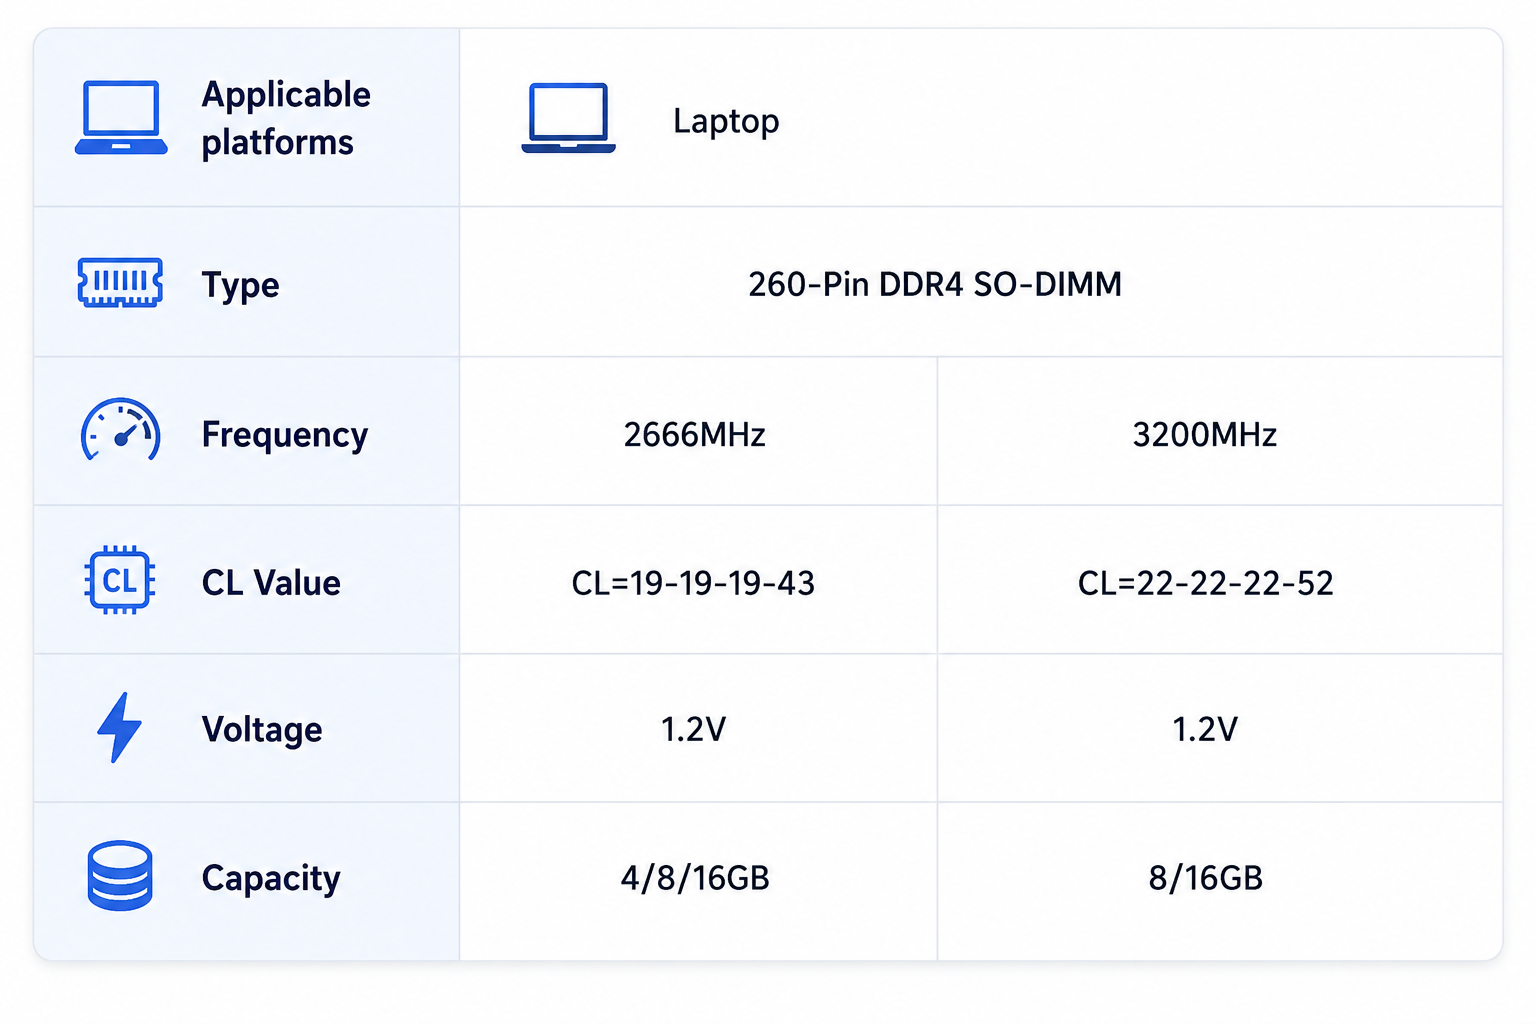Select the Applicable platforms label
The width and height of the screenshot is (1536, 1024).
286,118
